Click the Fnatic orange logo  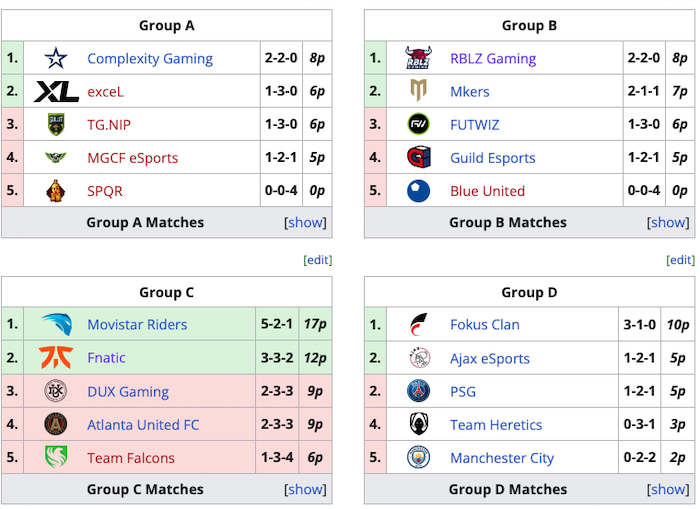click(x=56, y=357)
